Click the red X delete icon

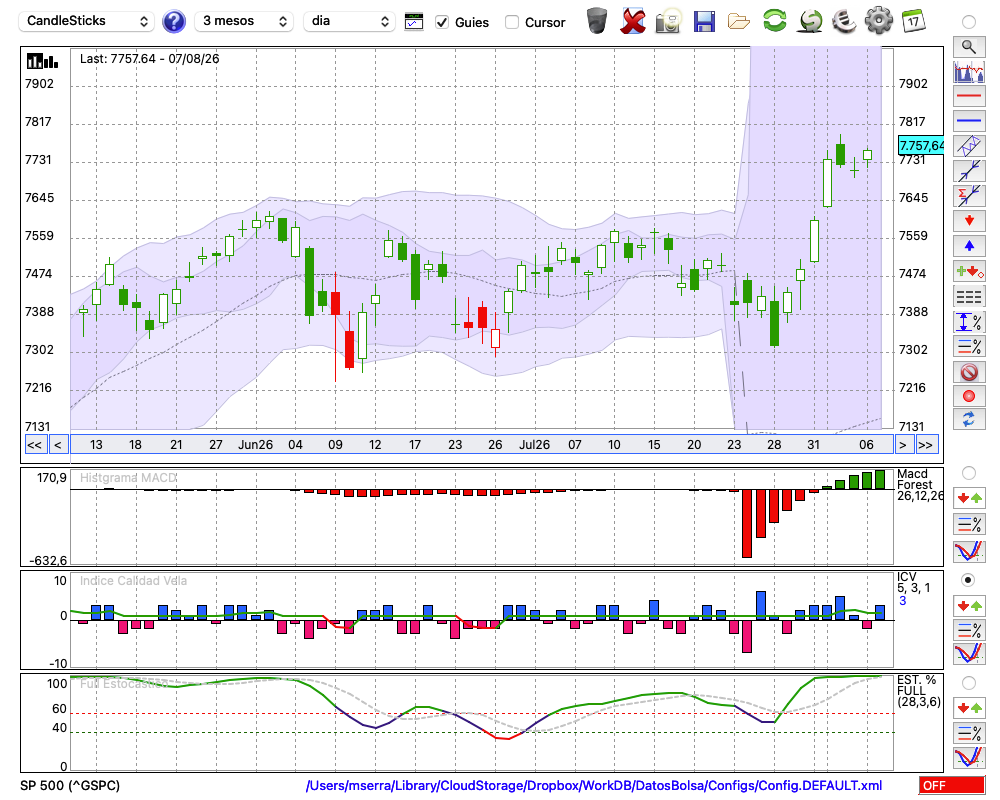(x=632, y=21)
